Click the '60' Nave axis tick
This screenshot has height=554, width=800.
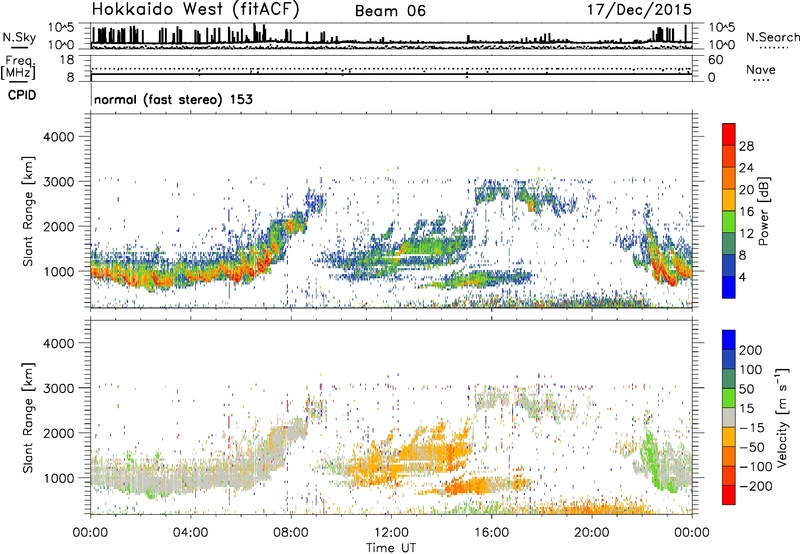(x=715, y=60)
